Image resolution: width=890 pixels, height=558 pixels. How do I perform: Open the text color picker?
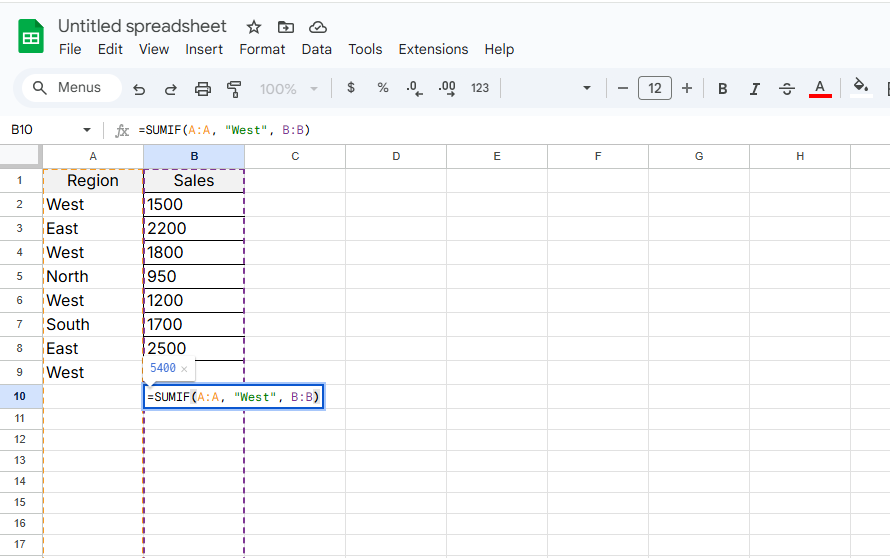pyautogui.click(x=820, y=89)
